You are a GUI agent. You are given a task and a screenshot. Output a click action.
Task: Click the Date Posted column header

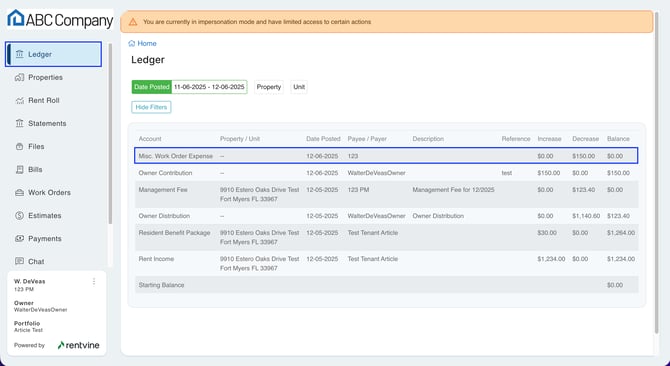(323, 139)
